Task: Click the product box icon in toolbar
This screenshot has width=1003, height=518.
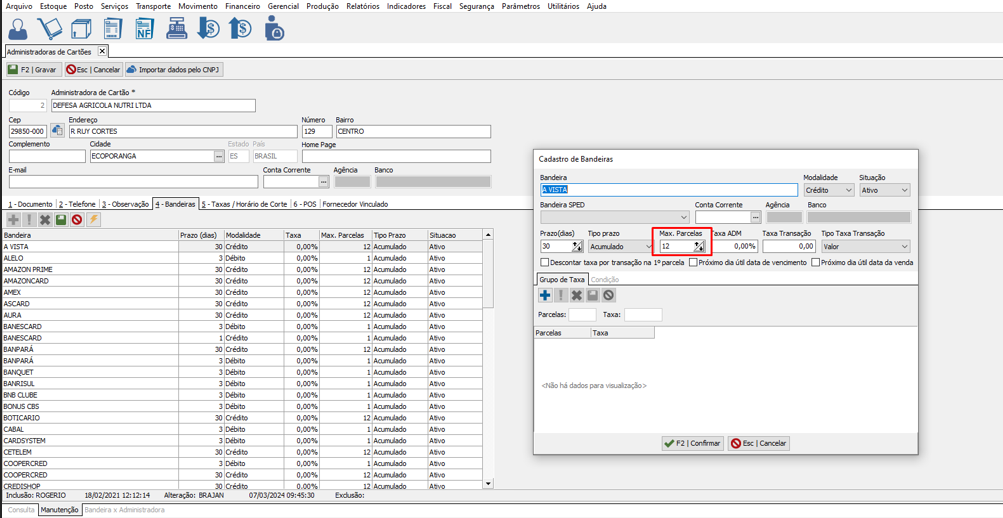Action: 81,29
